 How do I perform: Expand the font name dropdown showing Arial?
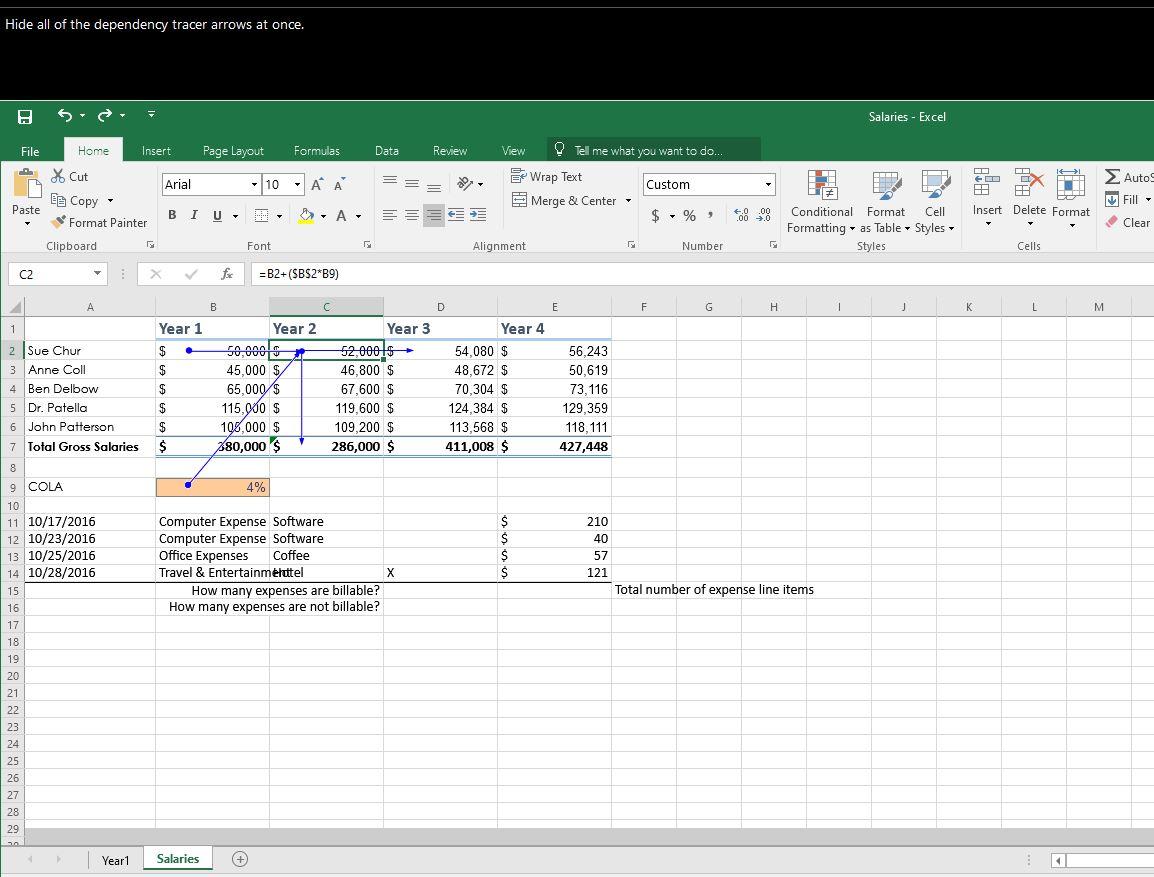pos(254,185)
